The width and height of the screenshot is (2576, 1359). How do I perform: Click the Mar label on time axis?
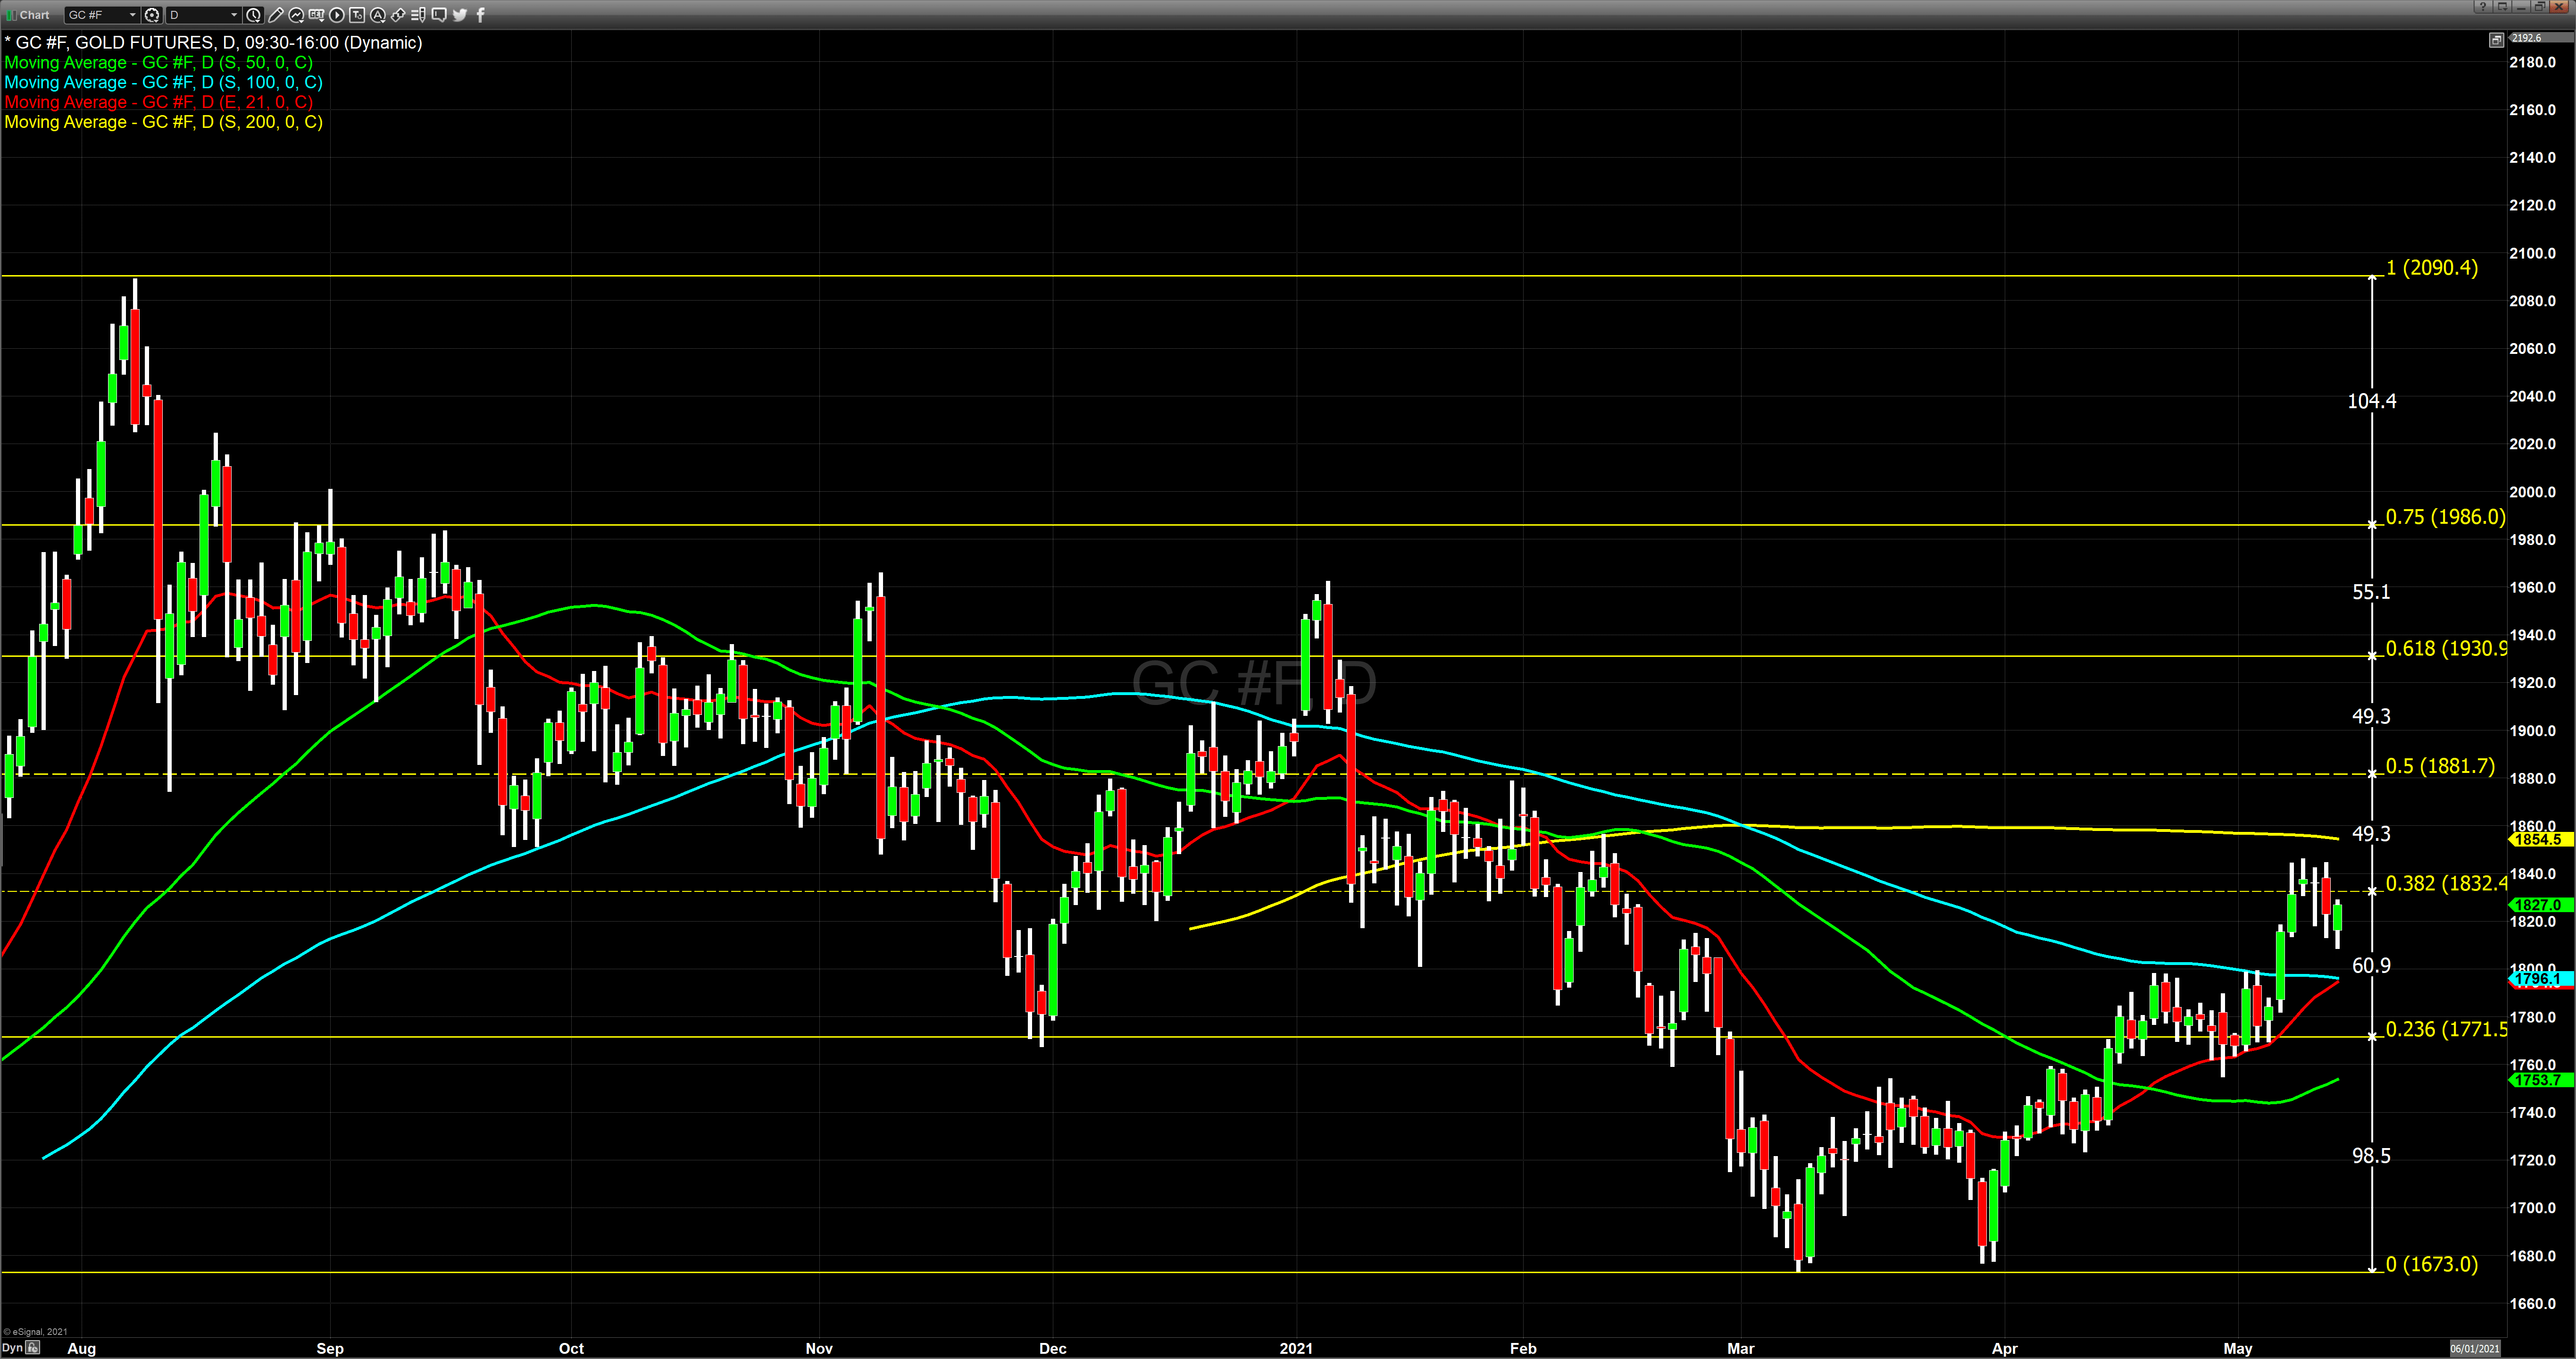click(1741, 1348)
